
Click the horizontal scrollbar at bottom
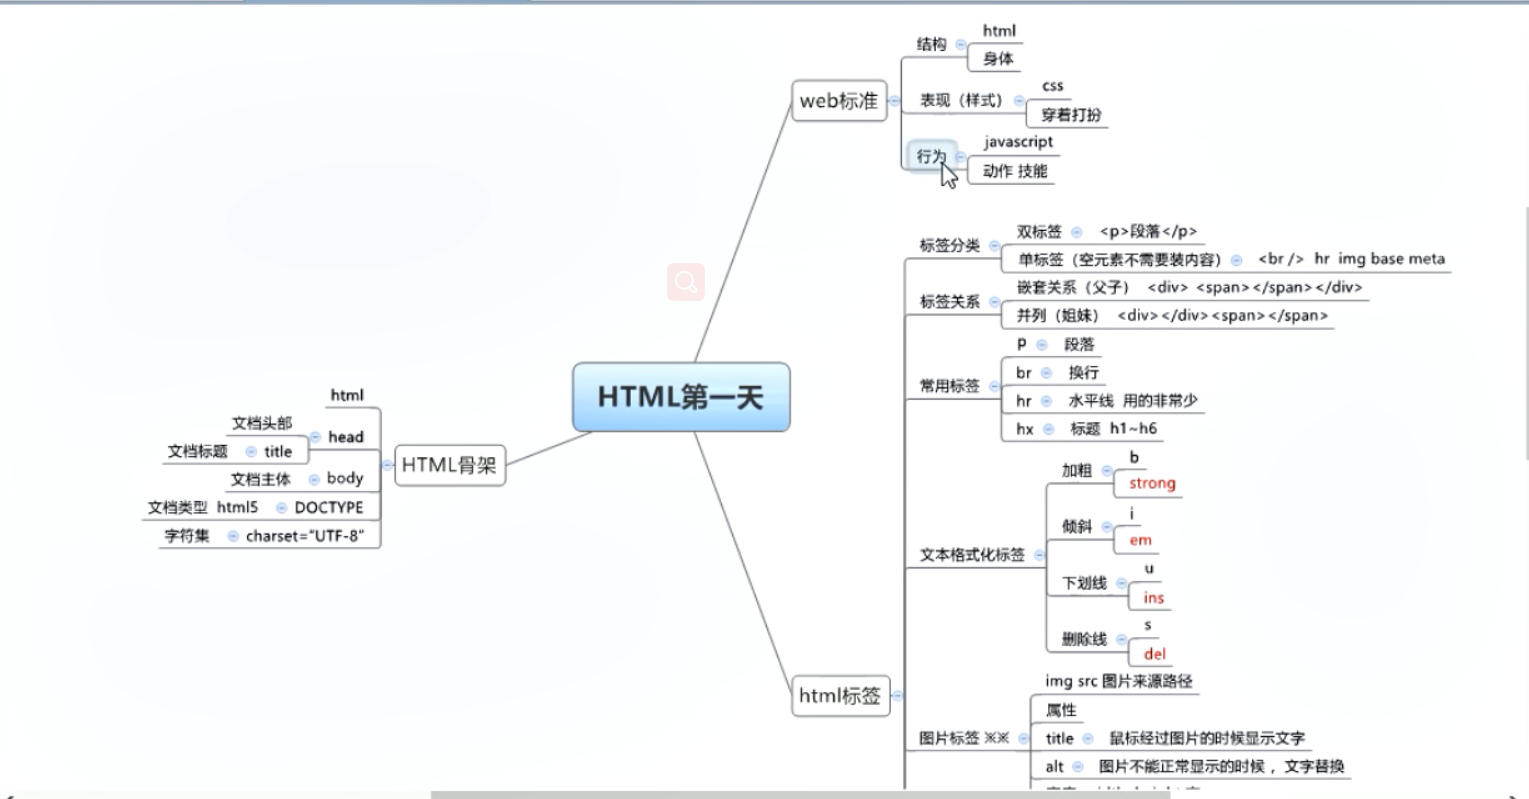coord(800,794)
